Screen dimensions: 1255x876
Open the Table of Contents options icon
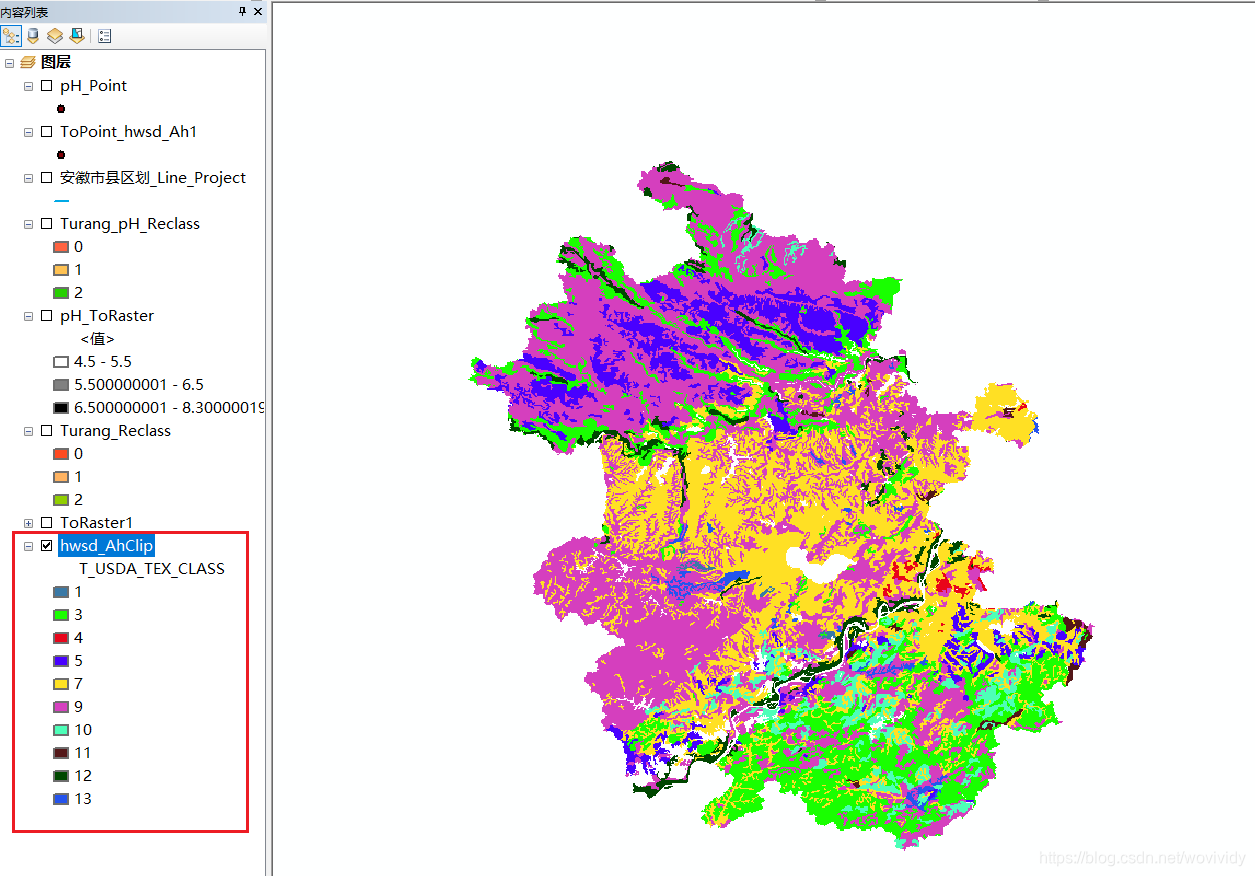click(x=105, y=36)
